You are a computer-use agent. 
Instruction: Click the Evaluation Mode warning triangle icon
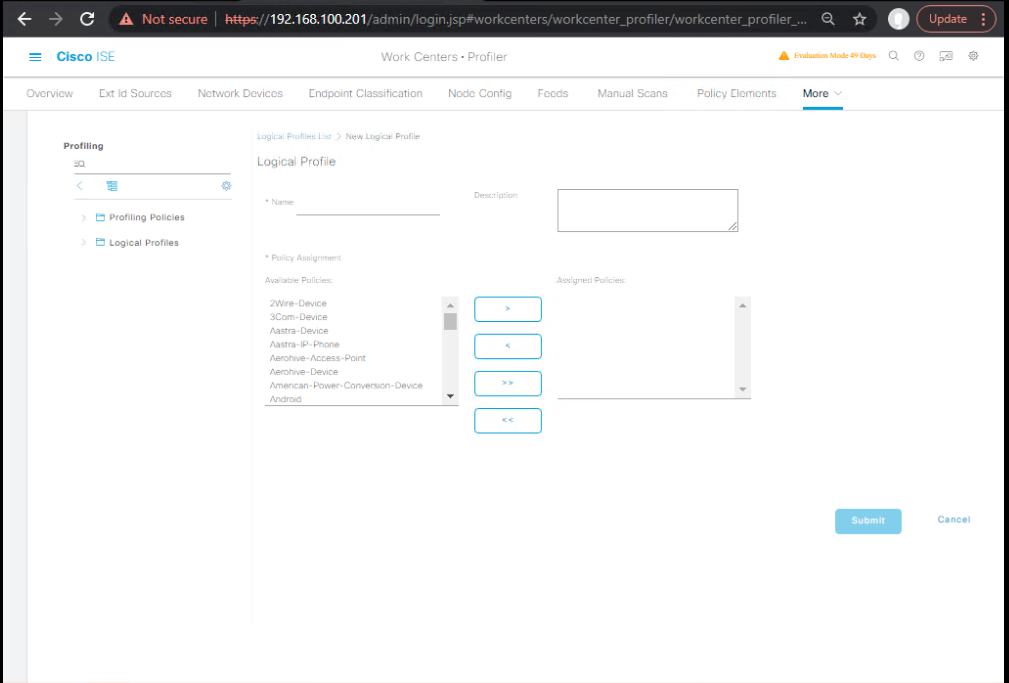pos(784,56)
